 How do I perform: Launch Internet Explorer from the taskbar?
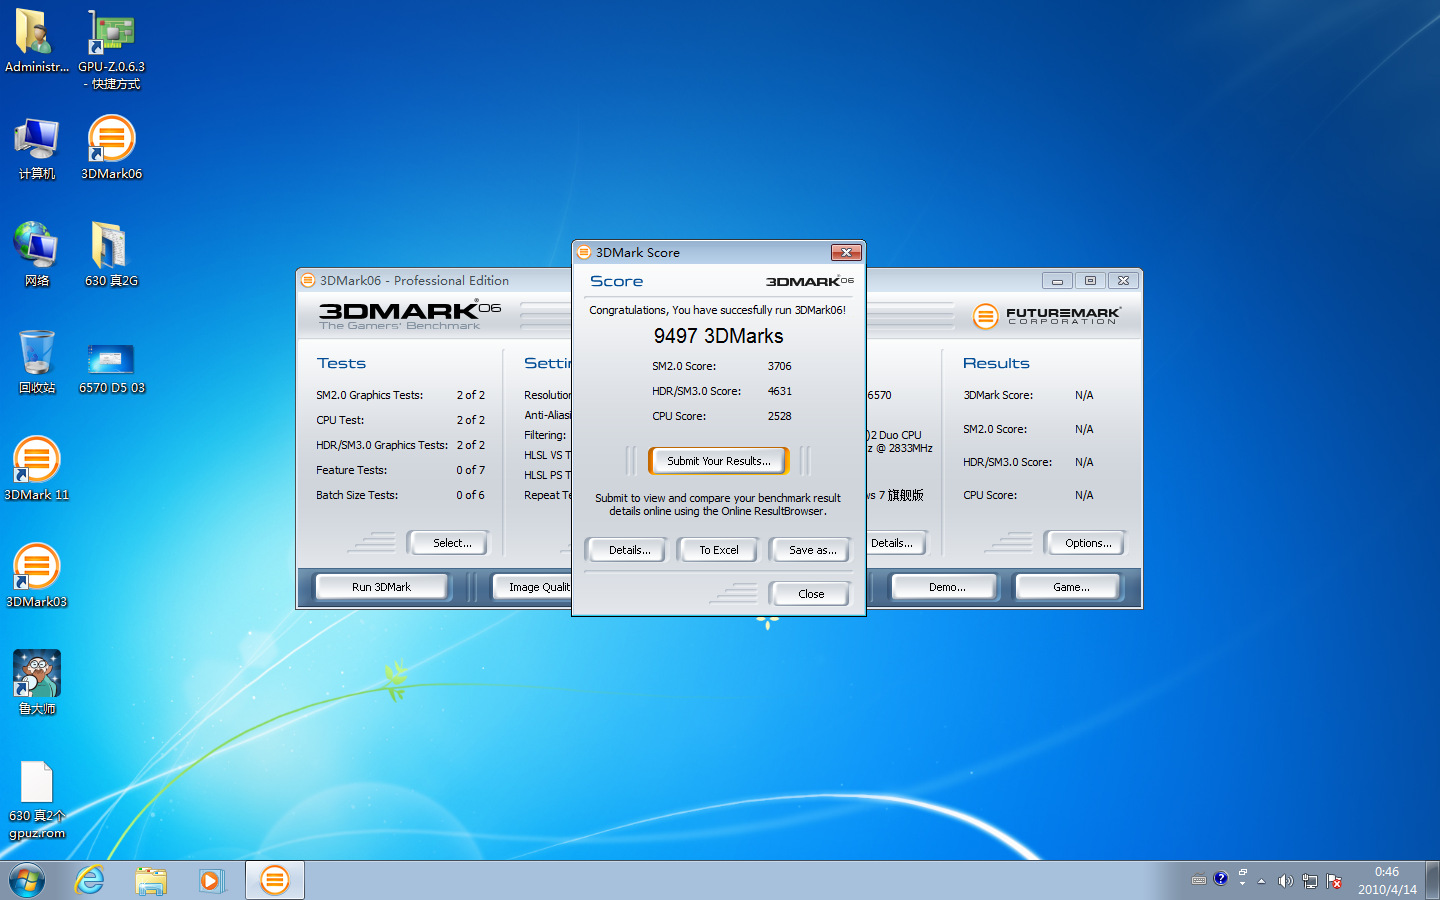(x=90, y=880)
